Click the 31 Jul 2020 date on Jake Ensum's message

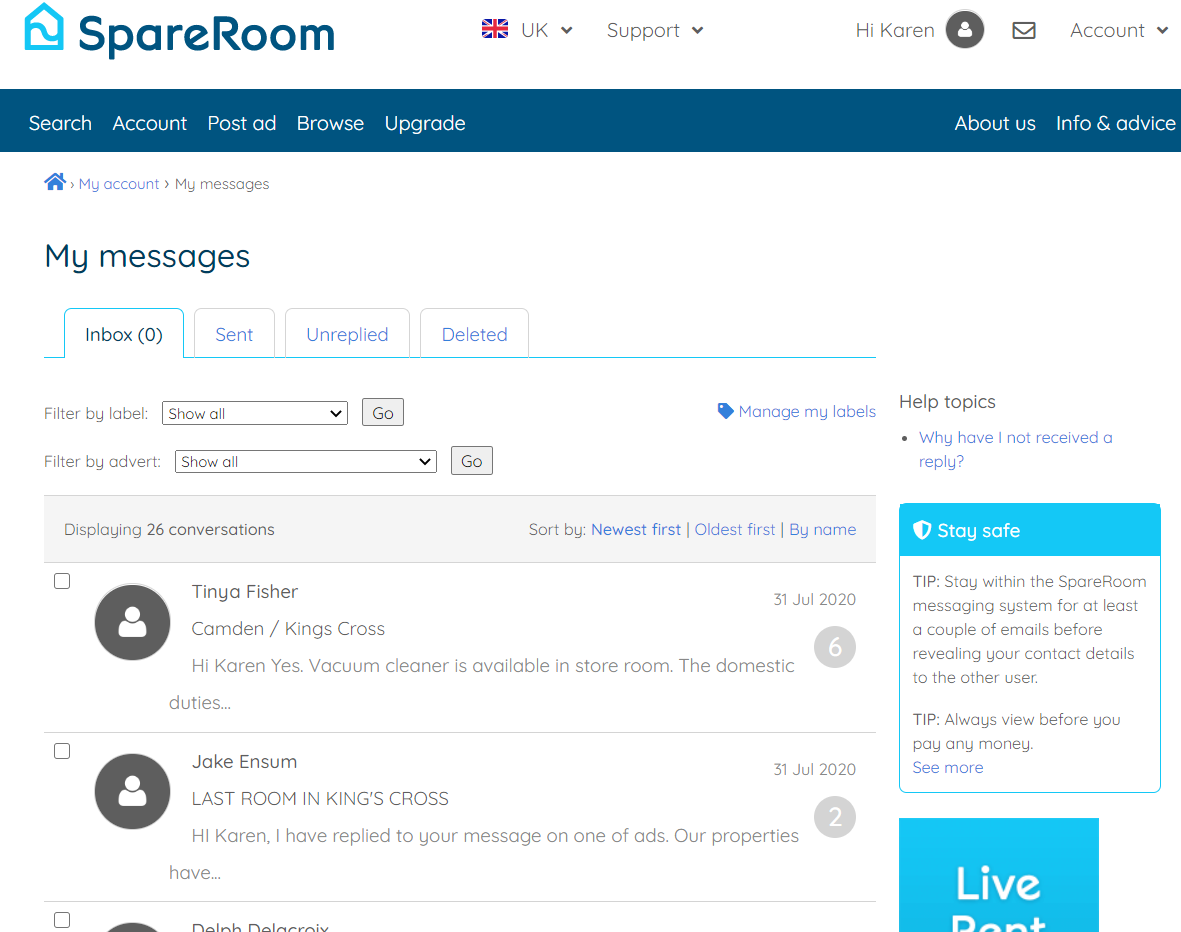pos(814,769)
